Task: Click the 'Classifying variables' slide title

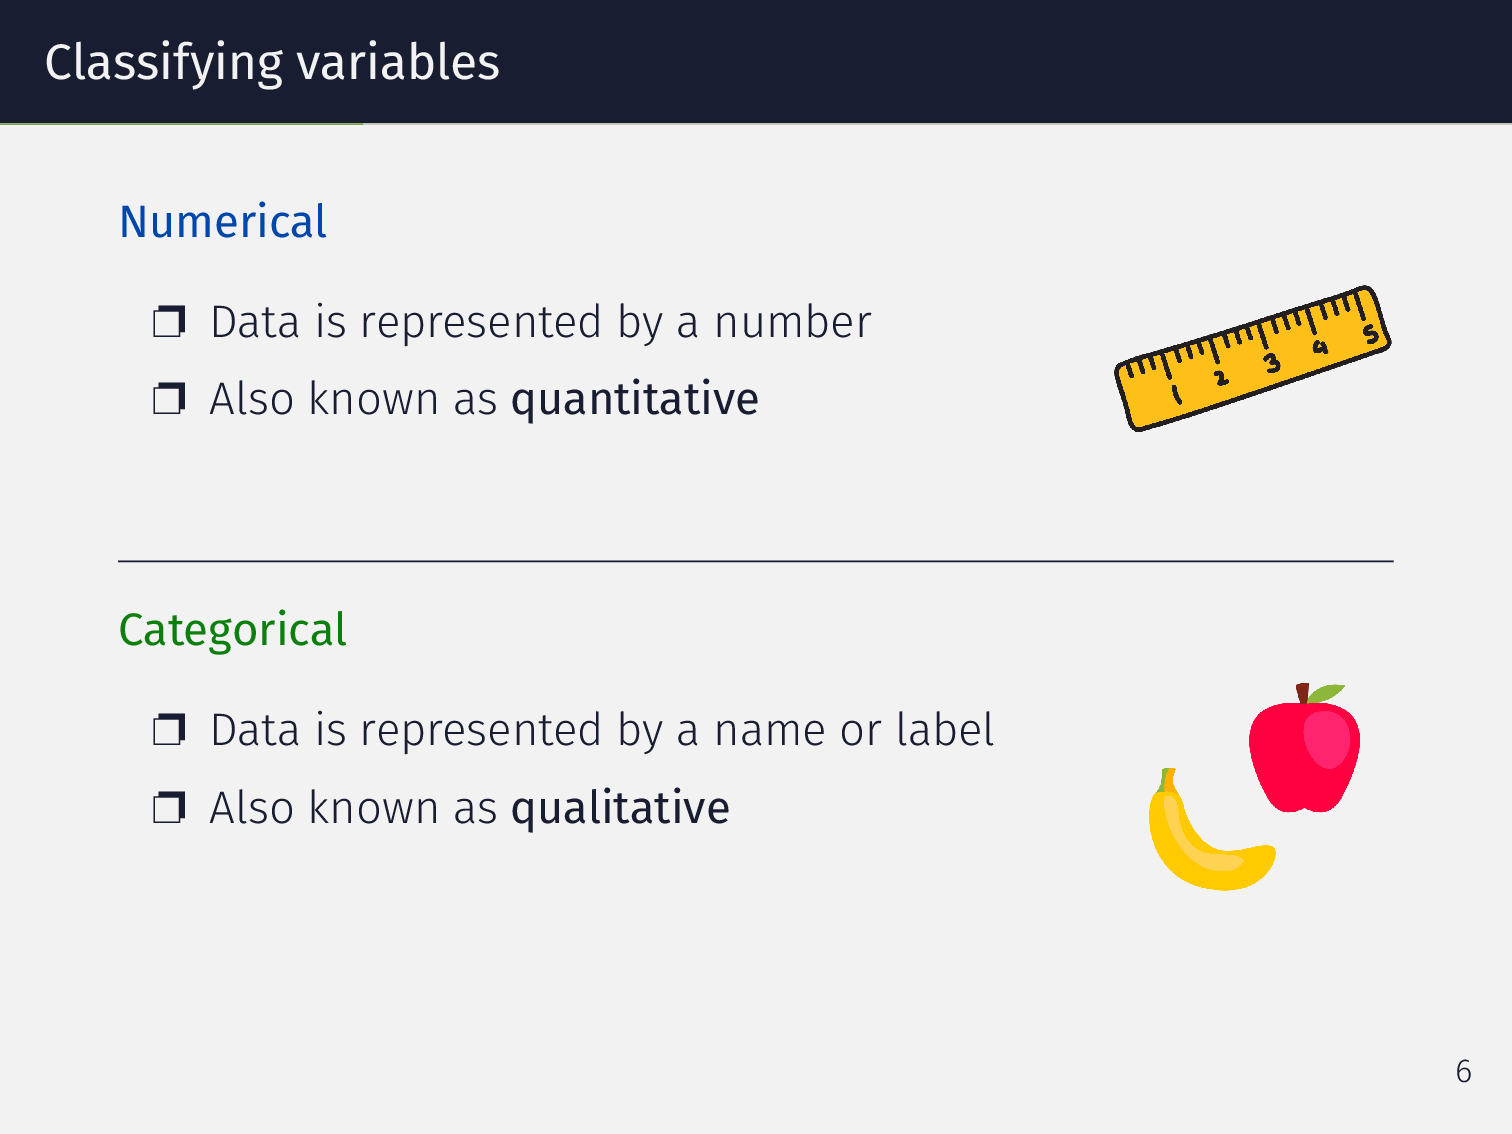Action: (x=272, y=62)
